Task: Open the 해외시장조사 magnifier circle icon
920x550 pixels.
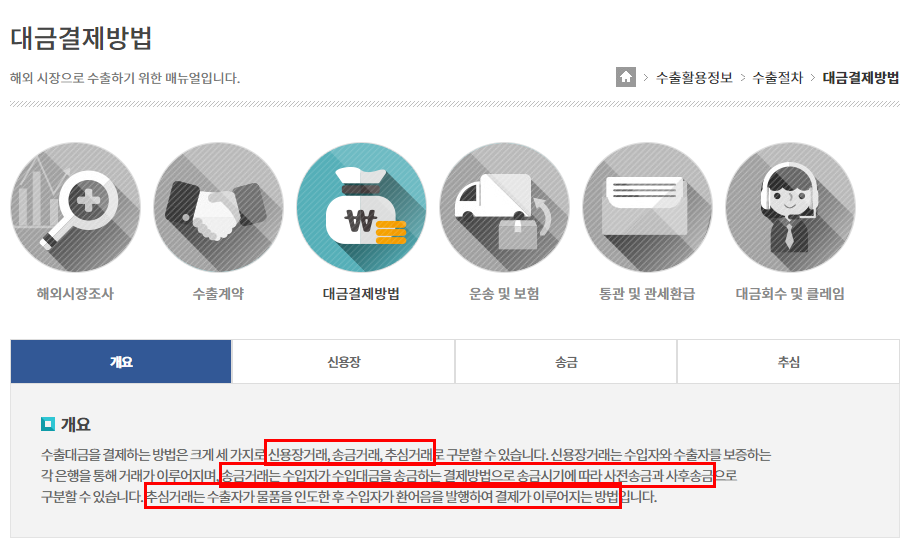Action: (76, 207)
